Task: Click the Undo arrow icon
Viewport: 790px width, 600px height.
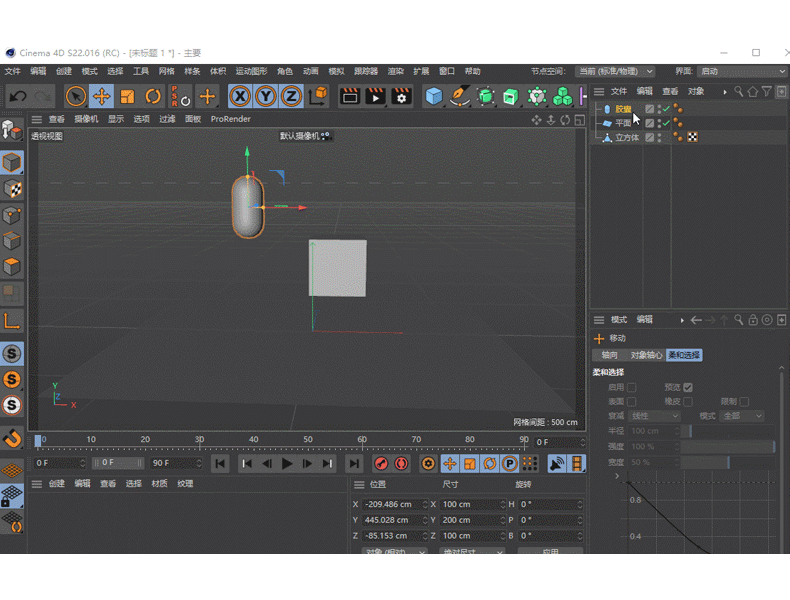Action: [18, 96]
